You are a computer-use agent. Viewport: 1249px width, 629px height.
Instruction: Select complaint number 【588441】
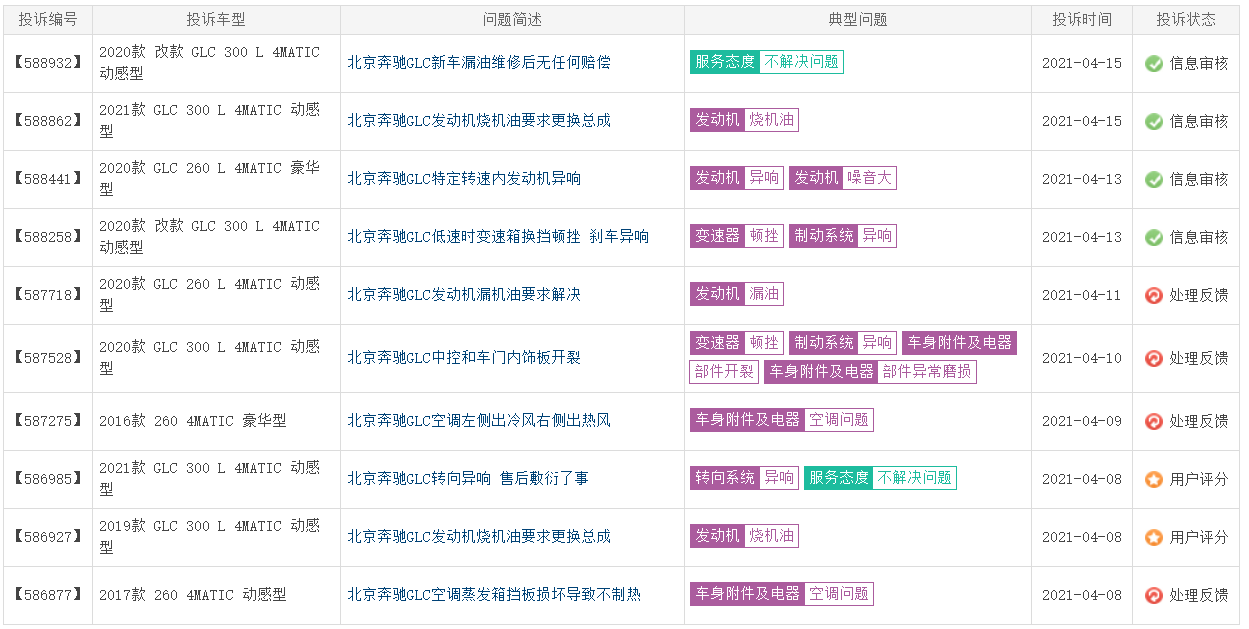tap(47, 179)
